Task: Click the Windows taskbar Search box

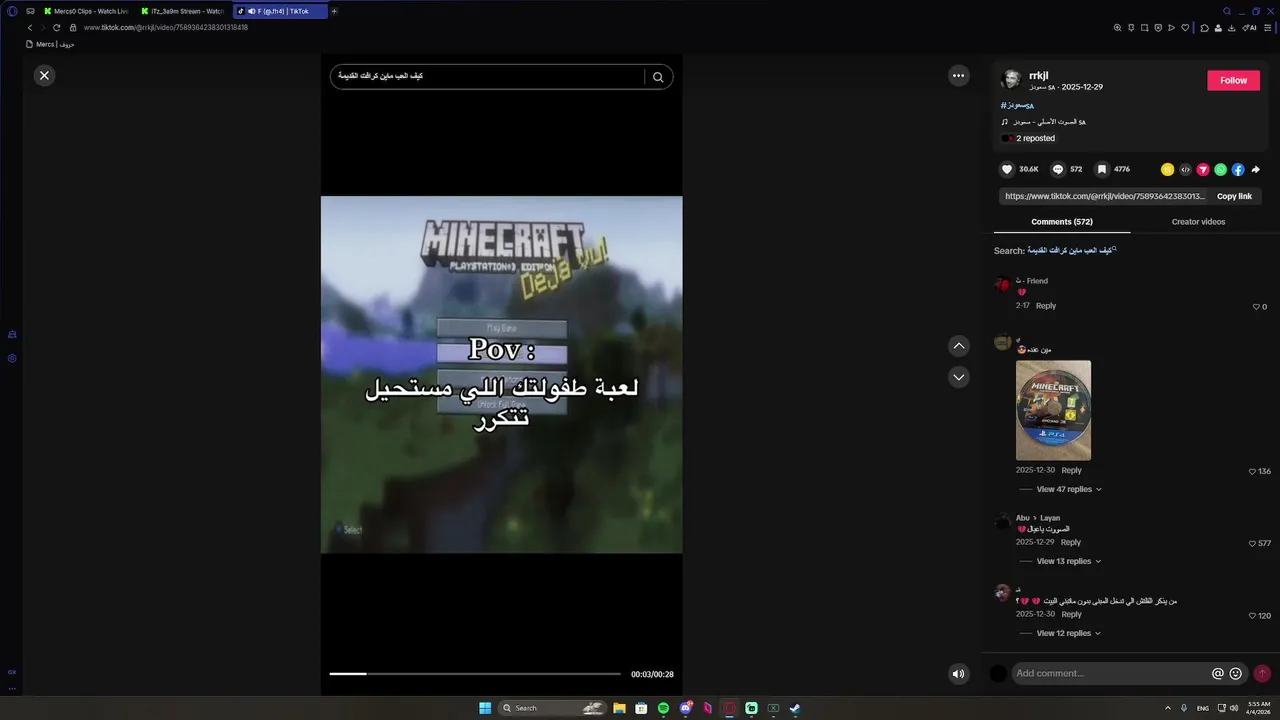Action: [552, 708]
